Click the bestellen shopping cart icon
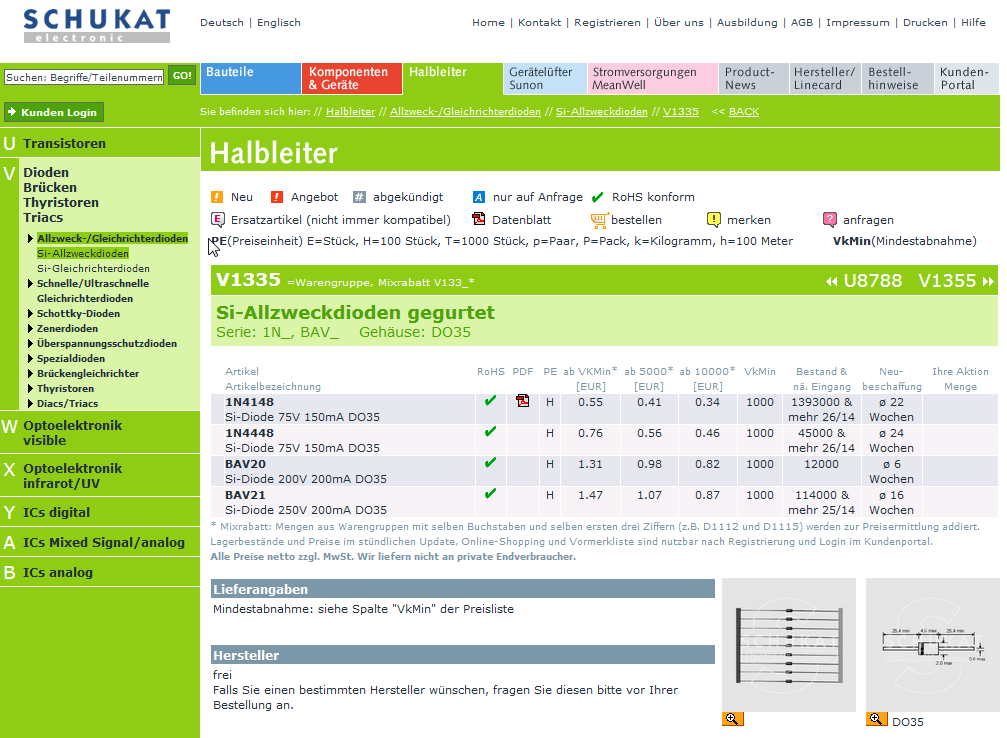The height and width of the screenshot is (738, 1007). (x=599, y=220)
